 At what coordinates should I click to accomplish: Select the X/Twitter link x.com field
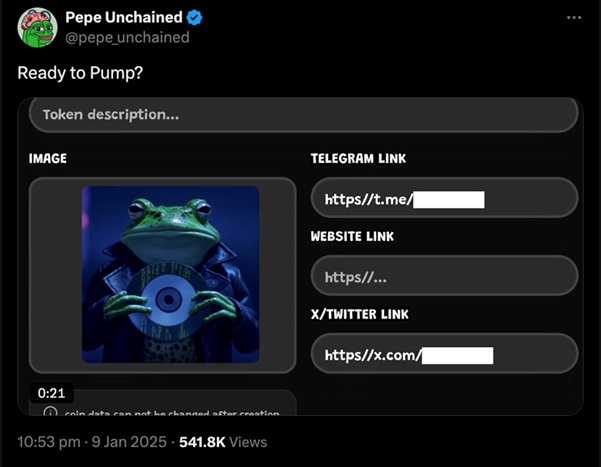[x=444, y=354]
